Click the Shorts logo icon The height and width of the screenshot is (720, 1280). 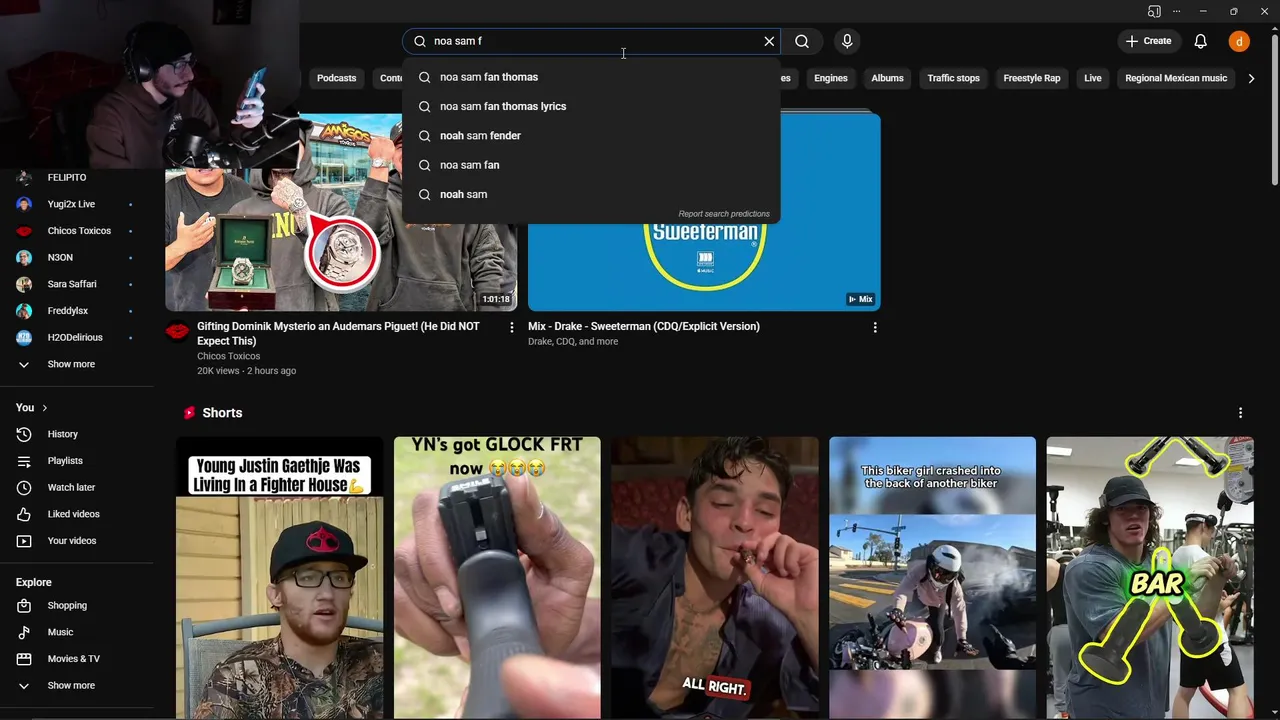189,413
